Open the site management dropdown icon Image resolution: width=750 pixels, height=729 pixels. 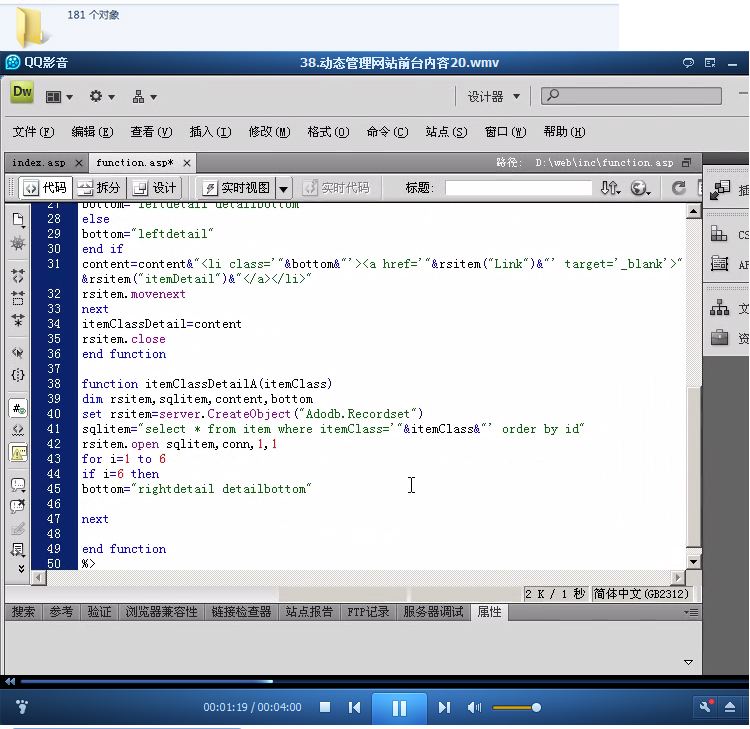[144, 97]
